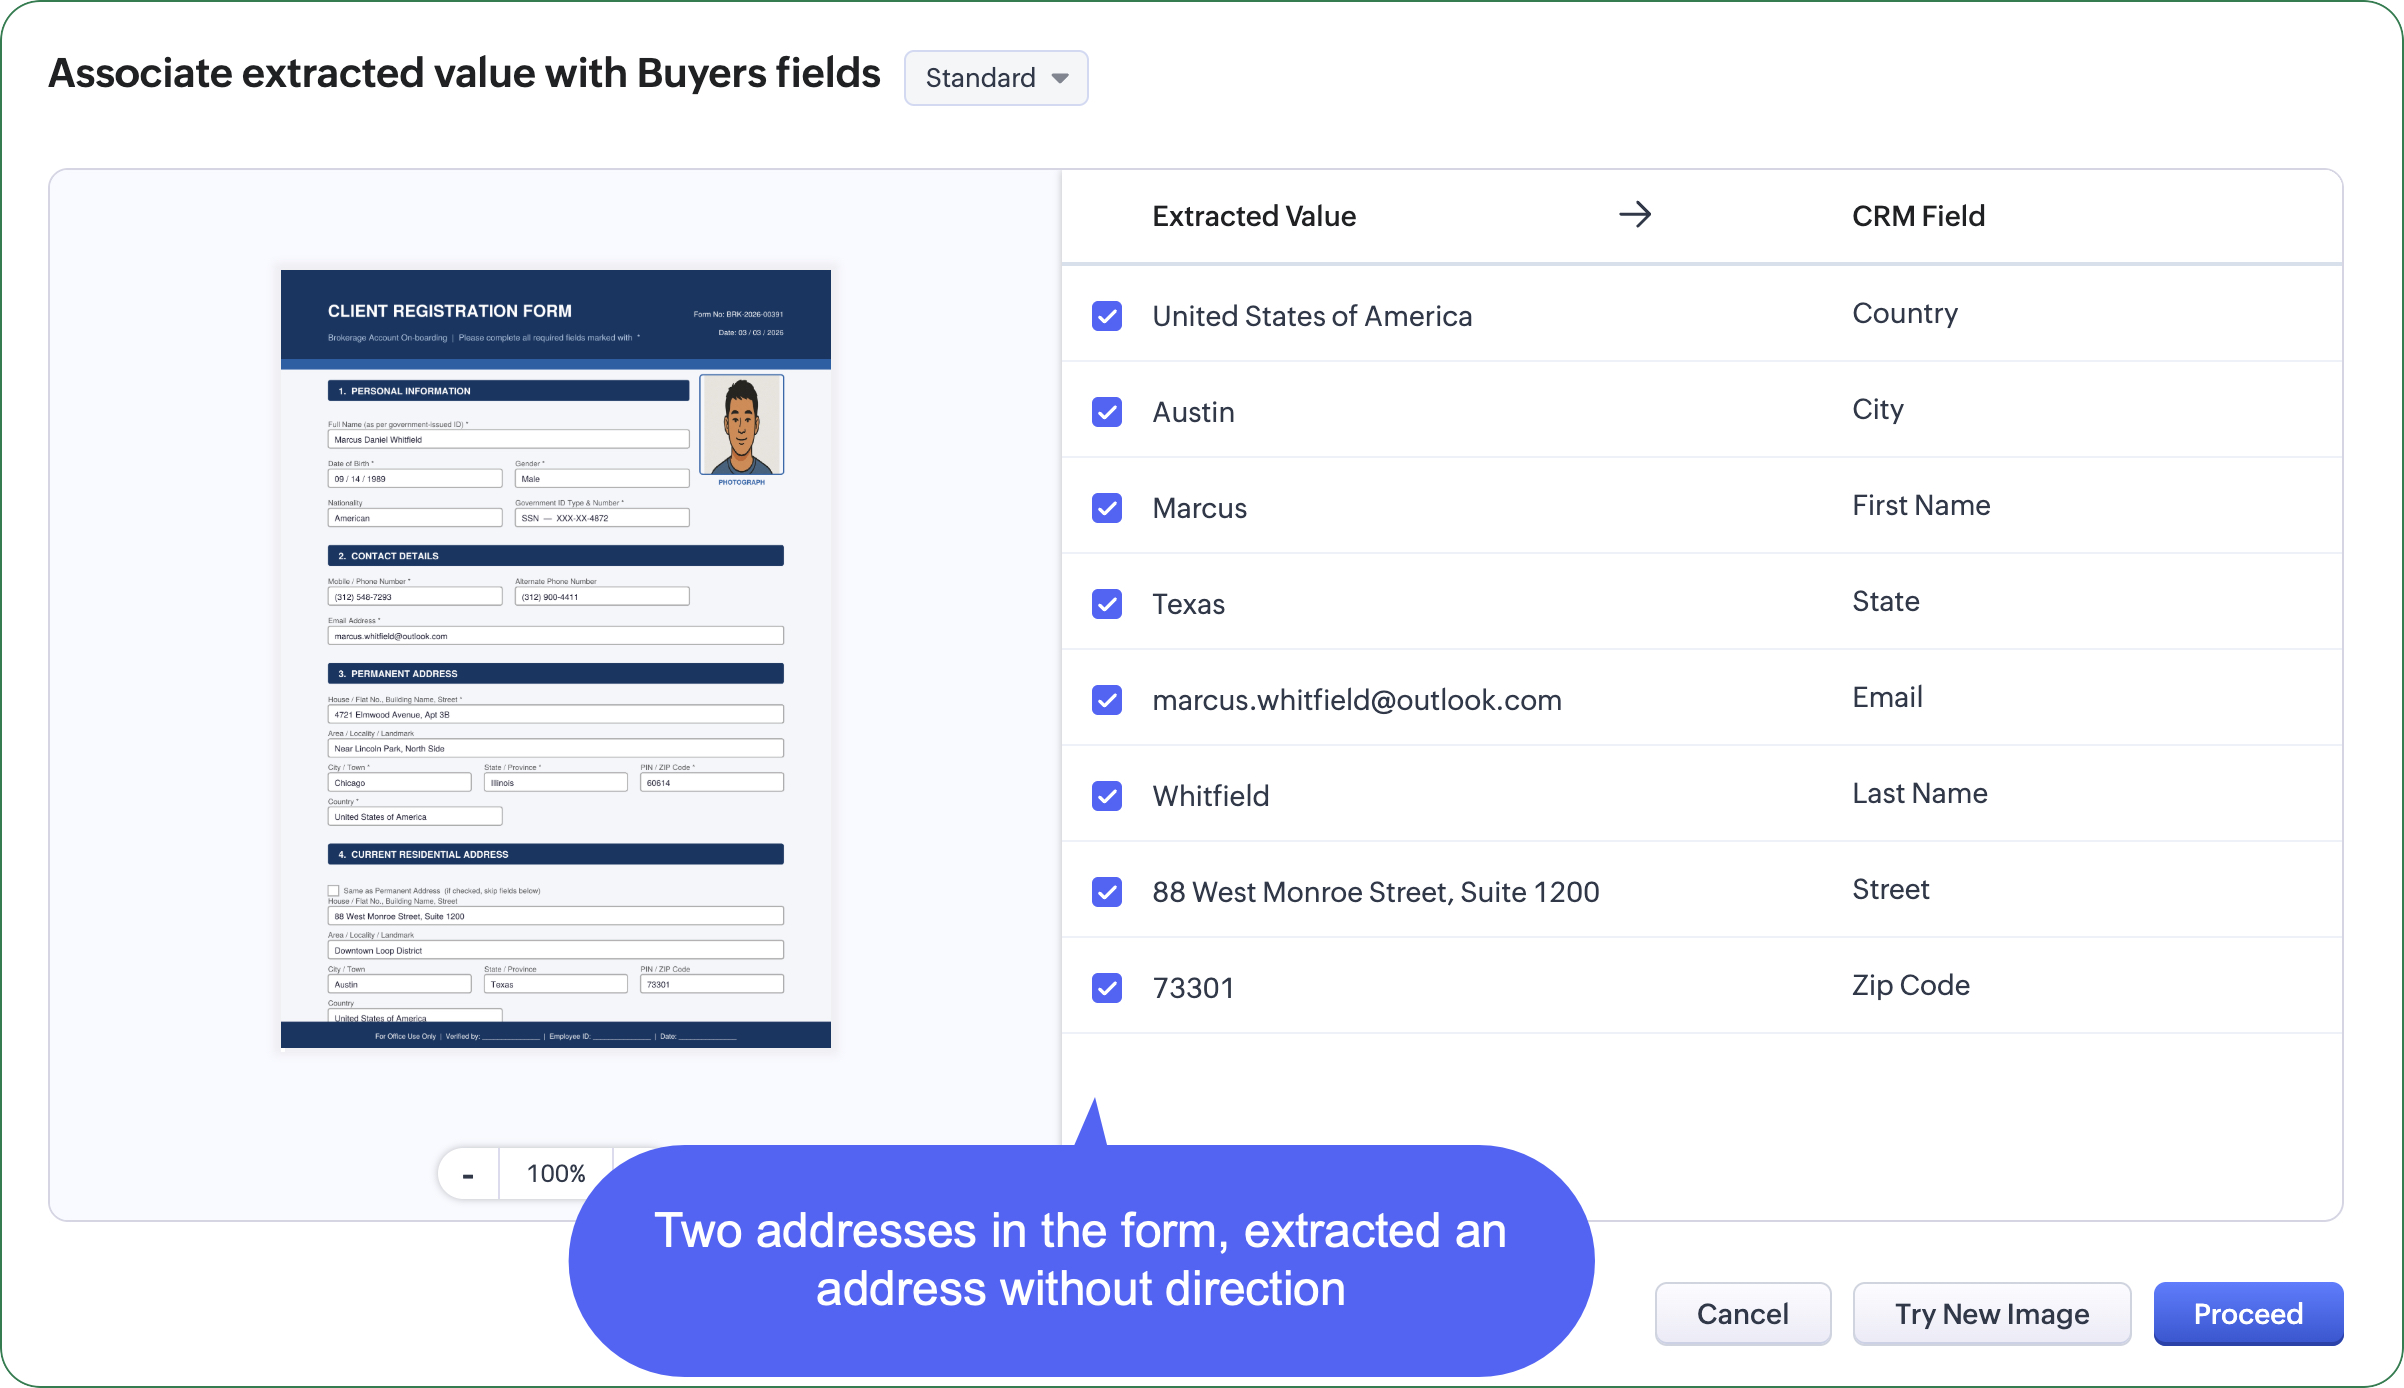Toggle the Whitfield last name checkbox

pos(1107,796)
